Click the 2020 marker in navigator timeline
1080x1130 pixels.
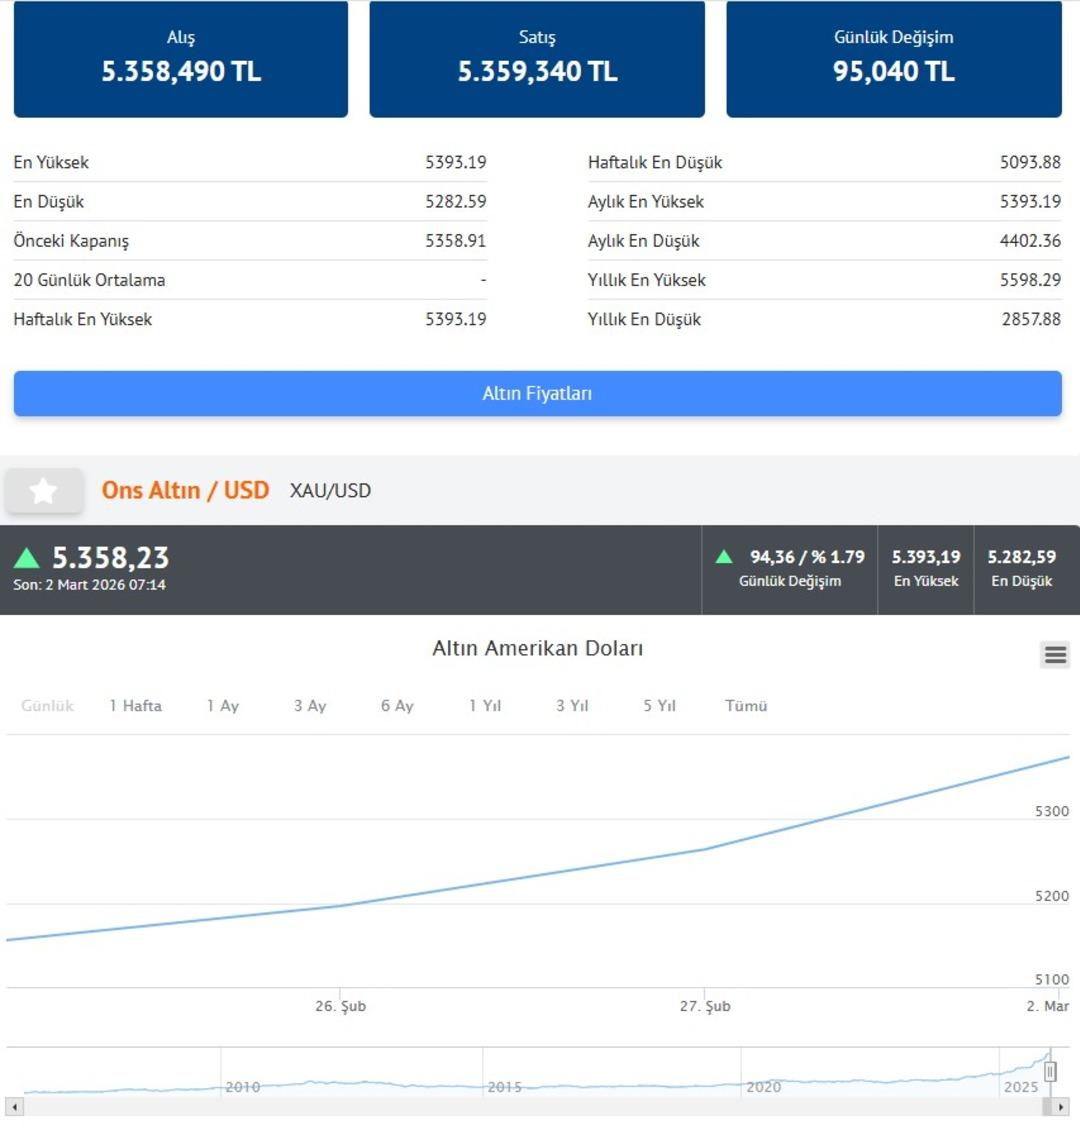coord(763,1087)
